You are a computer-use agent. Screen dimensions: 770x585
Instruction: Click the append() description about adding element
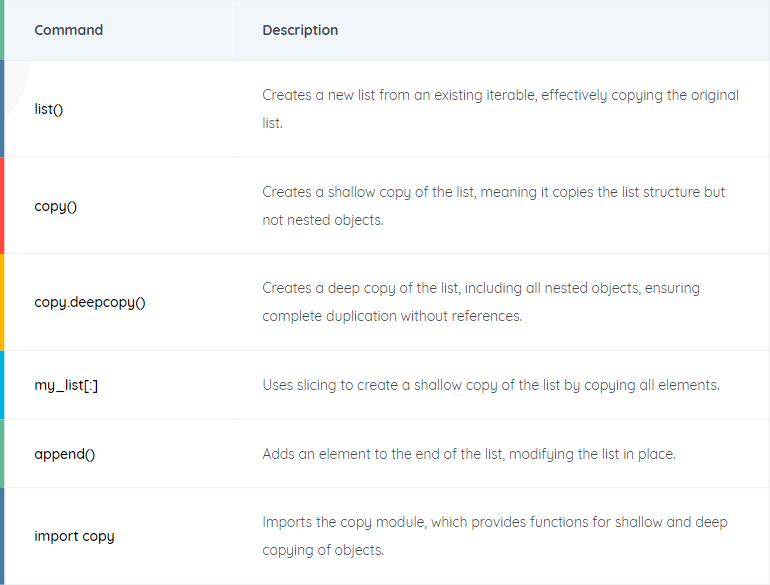coord(469,454)
